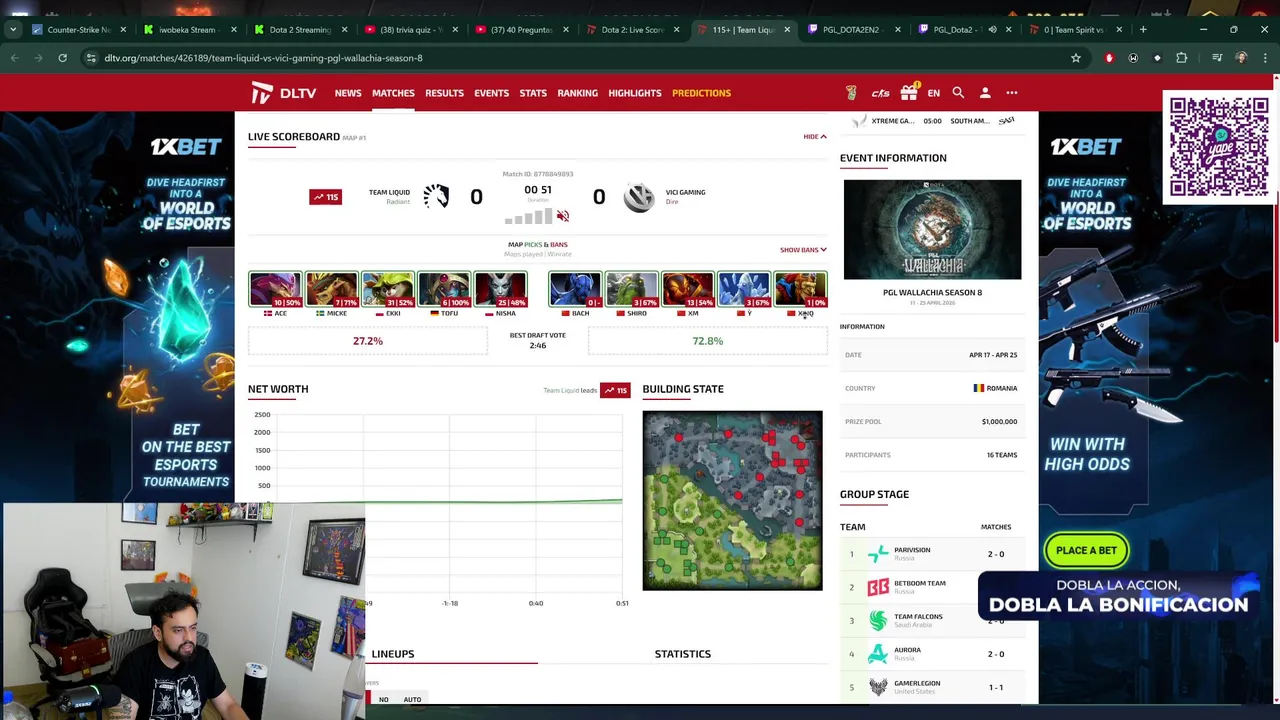Click the PGL Wallachia Season 8 link
Screen dimensions: 1280x720
coord(932,293)
